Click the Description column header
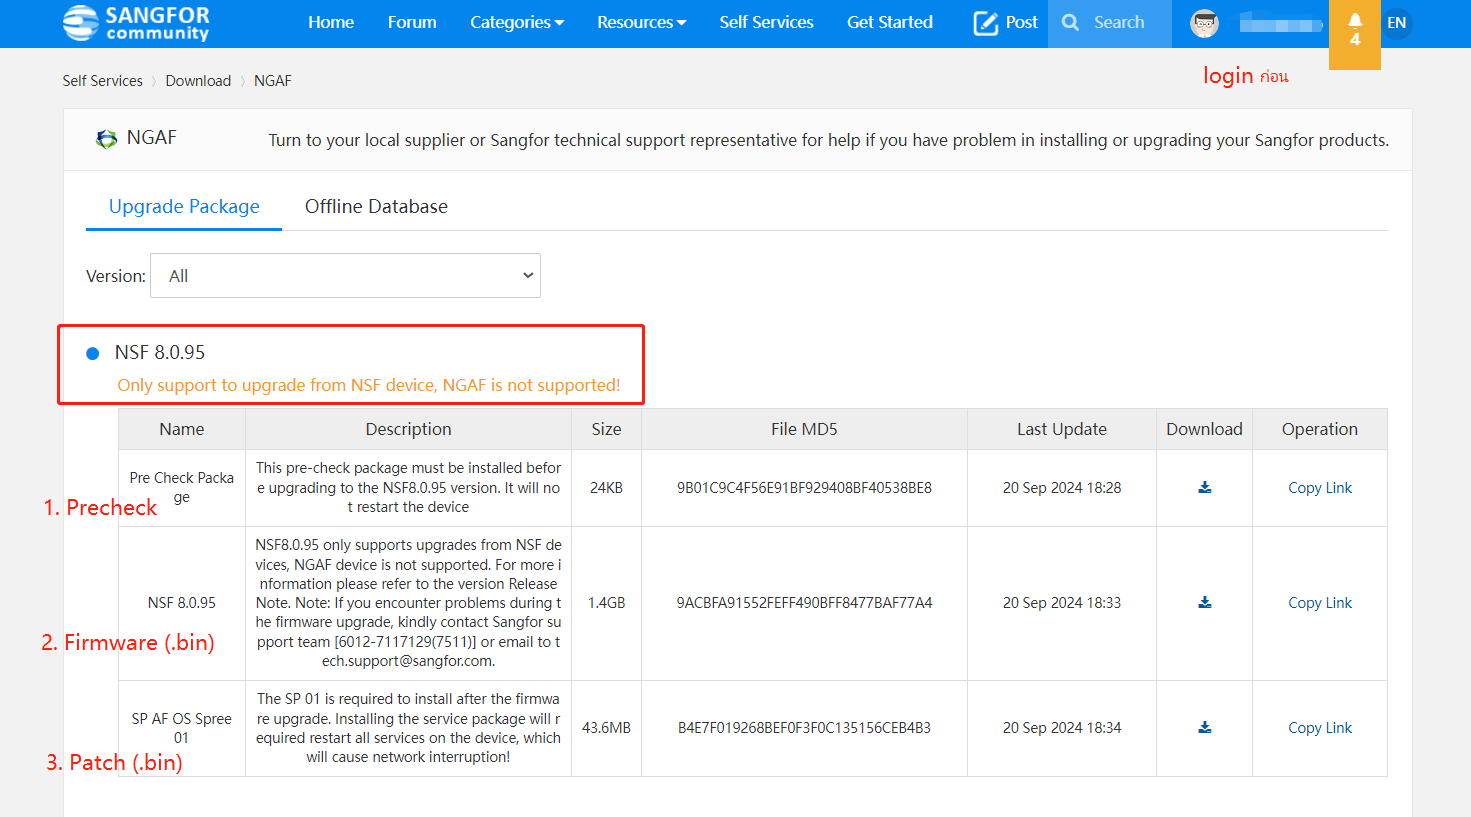 (408, 429)
